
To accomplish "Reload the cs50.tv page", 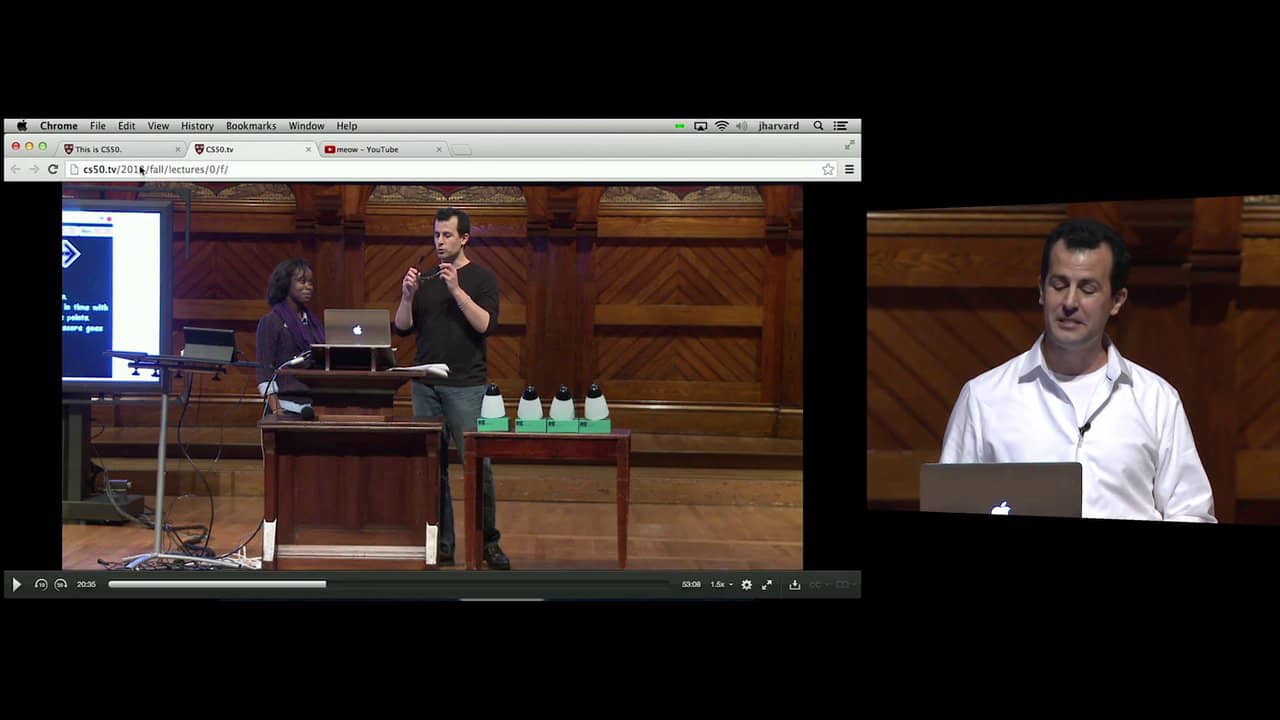I will [x=53, y=170].
